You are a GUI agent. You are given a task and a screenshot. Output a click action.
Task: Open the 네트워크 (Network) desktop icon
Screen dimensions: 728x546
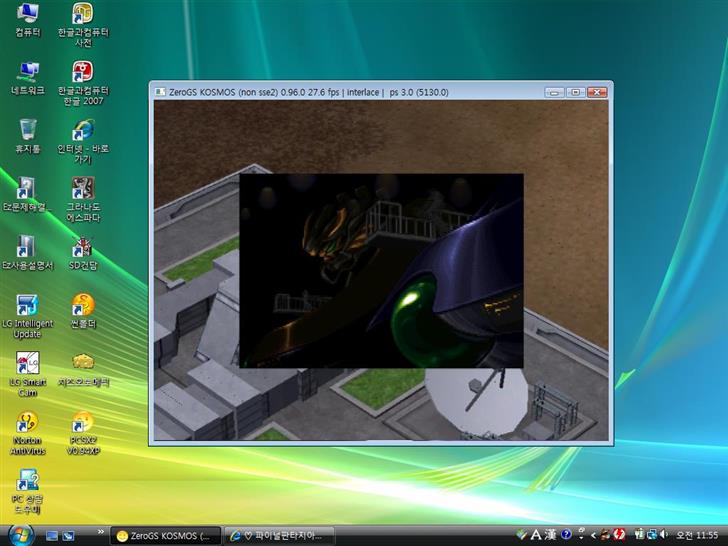click(28, 78)
